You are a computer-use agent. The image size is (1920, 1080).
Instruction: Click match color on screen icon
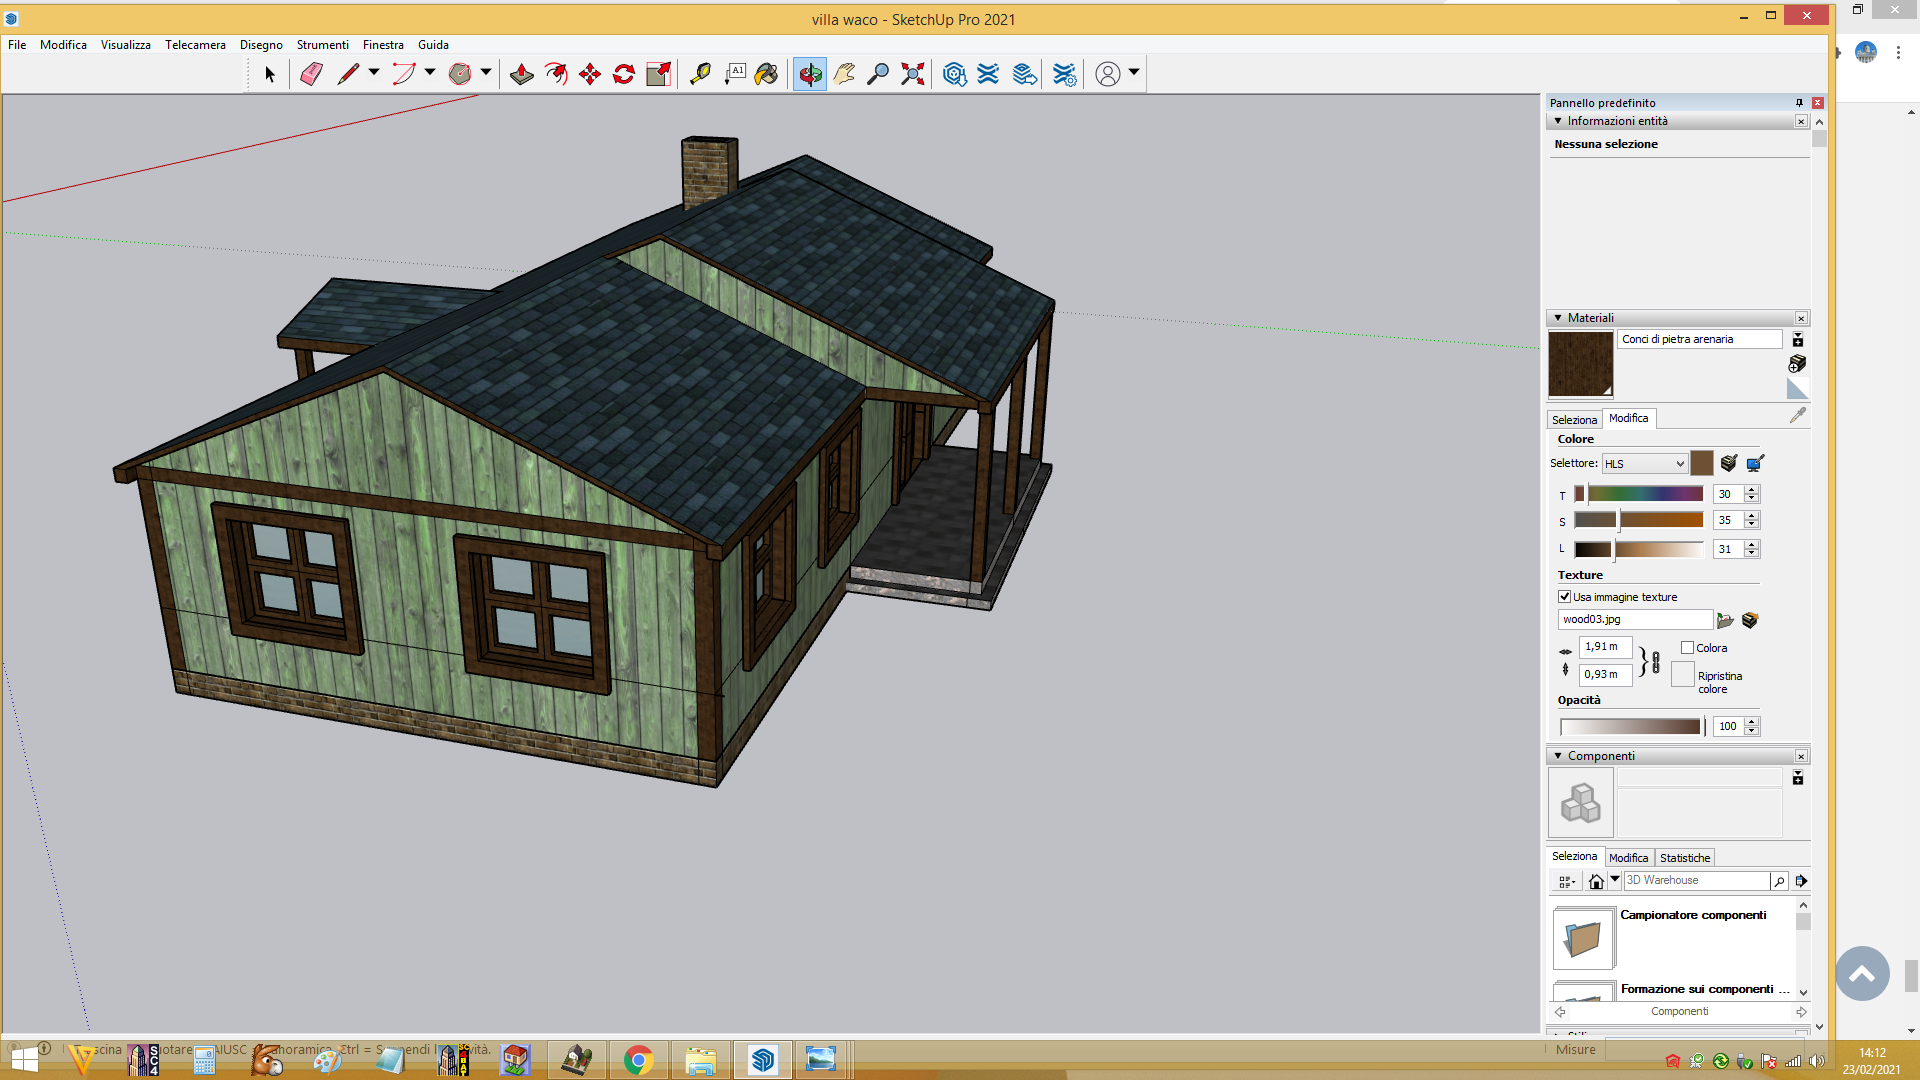1755,463
